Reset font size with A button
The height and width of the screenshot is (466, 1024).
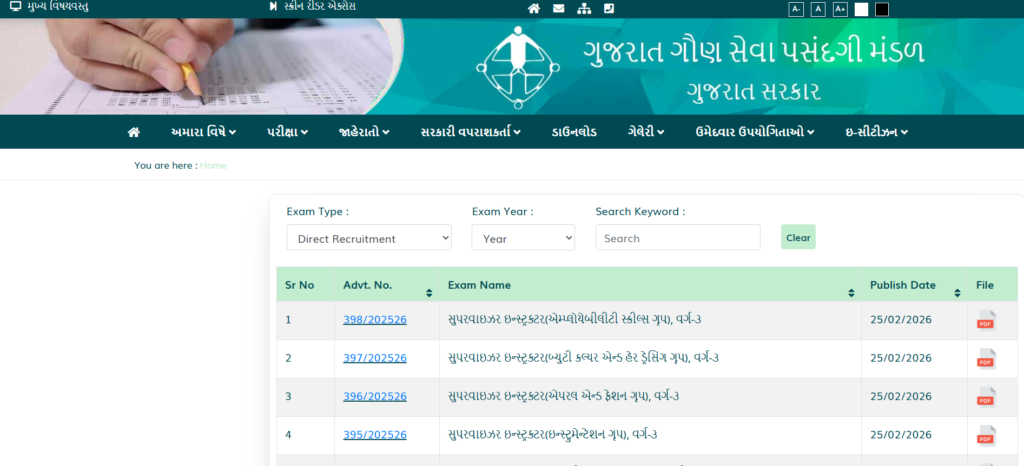818,9
